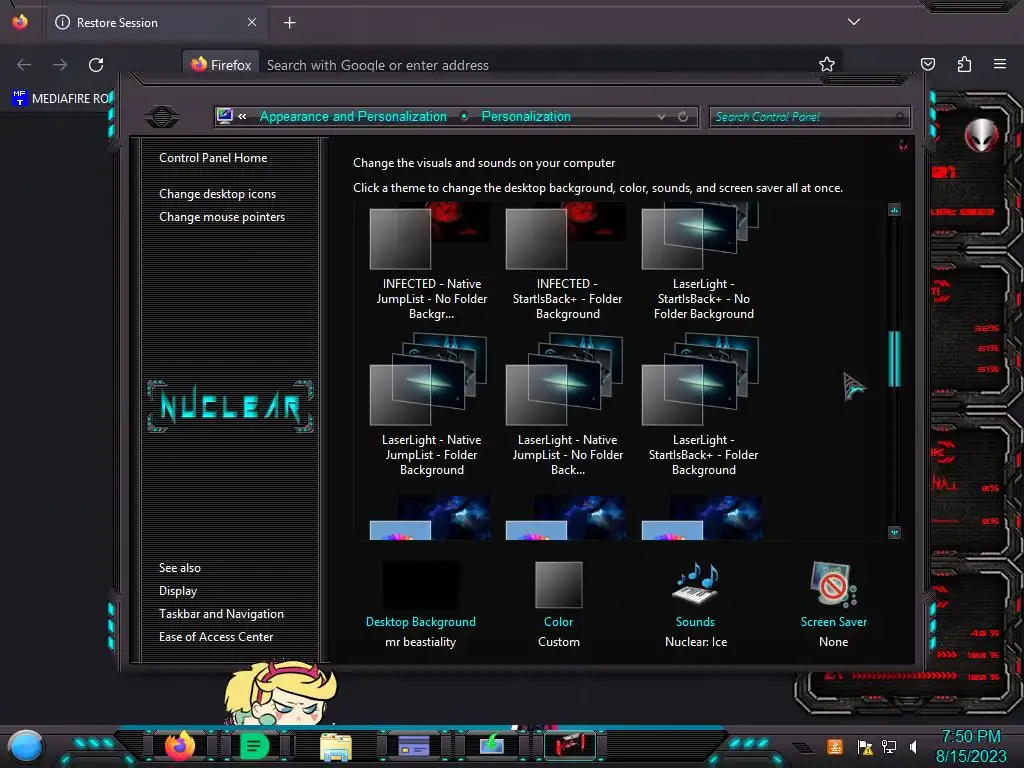This screenshot has width=1024, height=768.
Task: Open the volume speaker tray icon
Action: (x=913, y=747)
